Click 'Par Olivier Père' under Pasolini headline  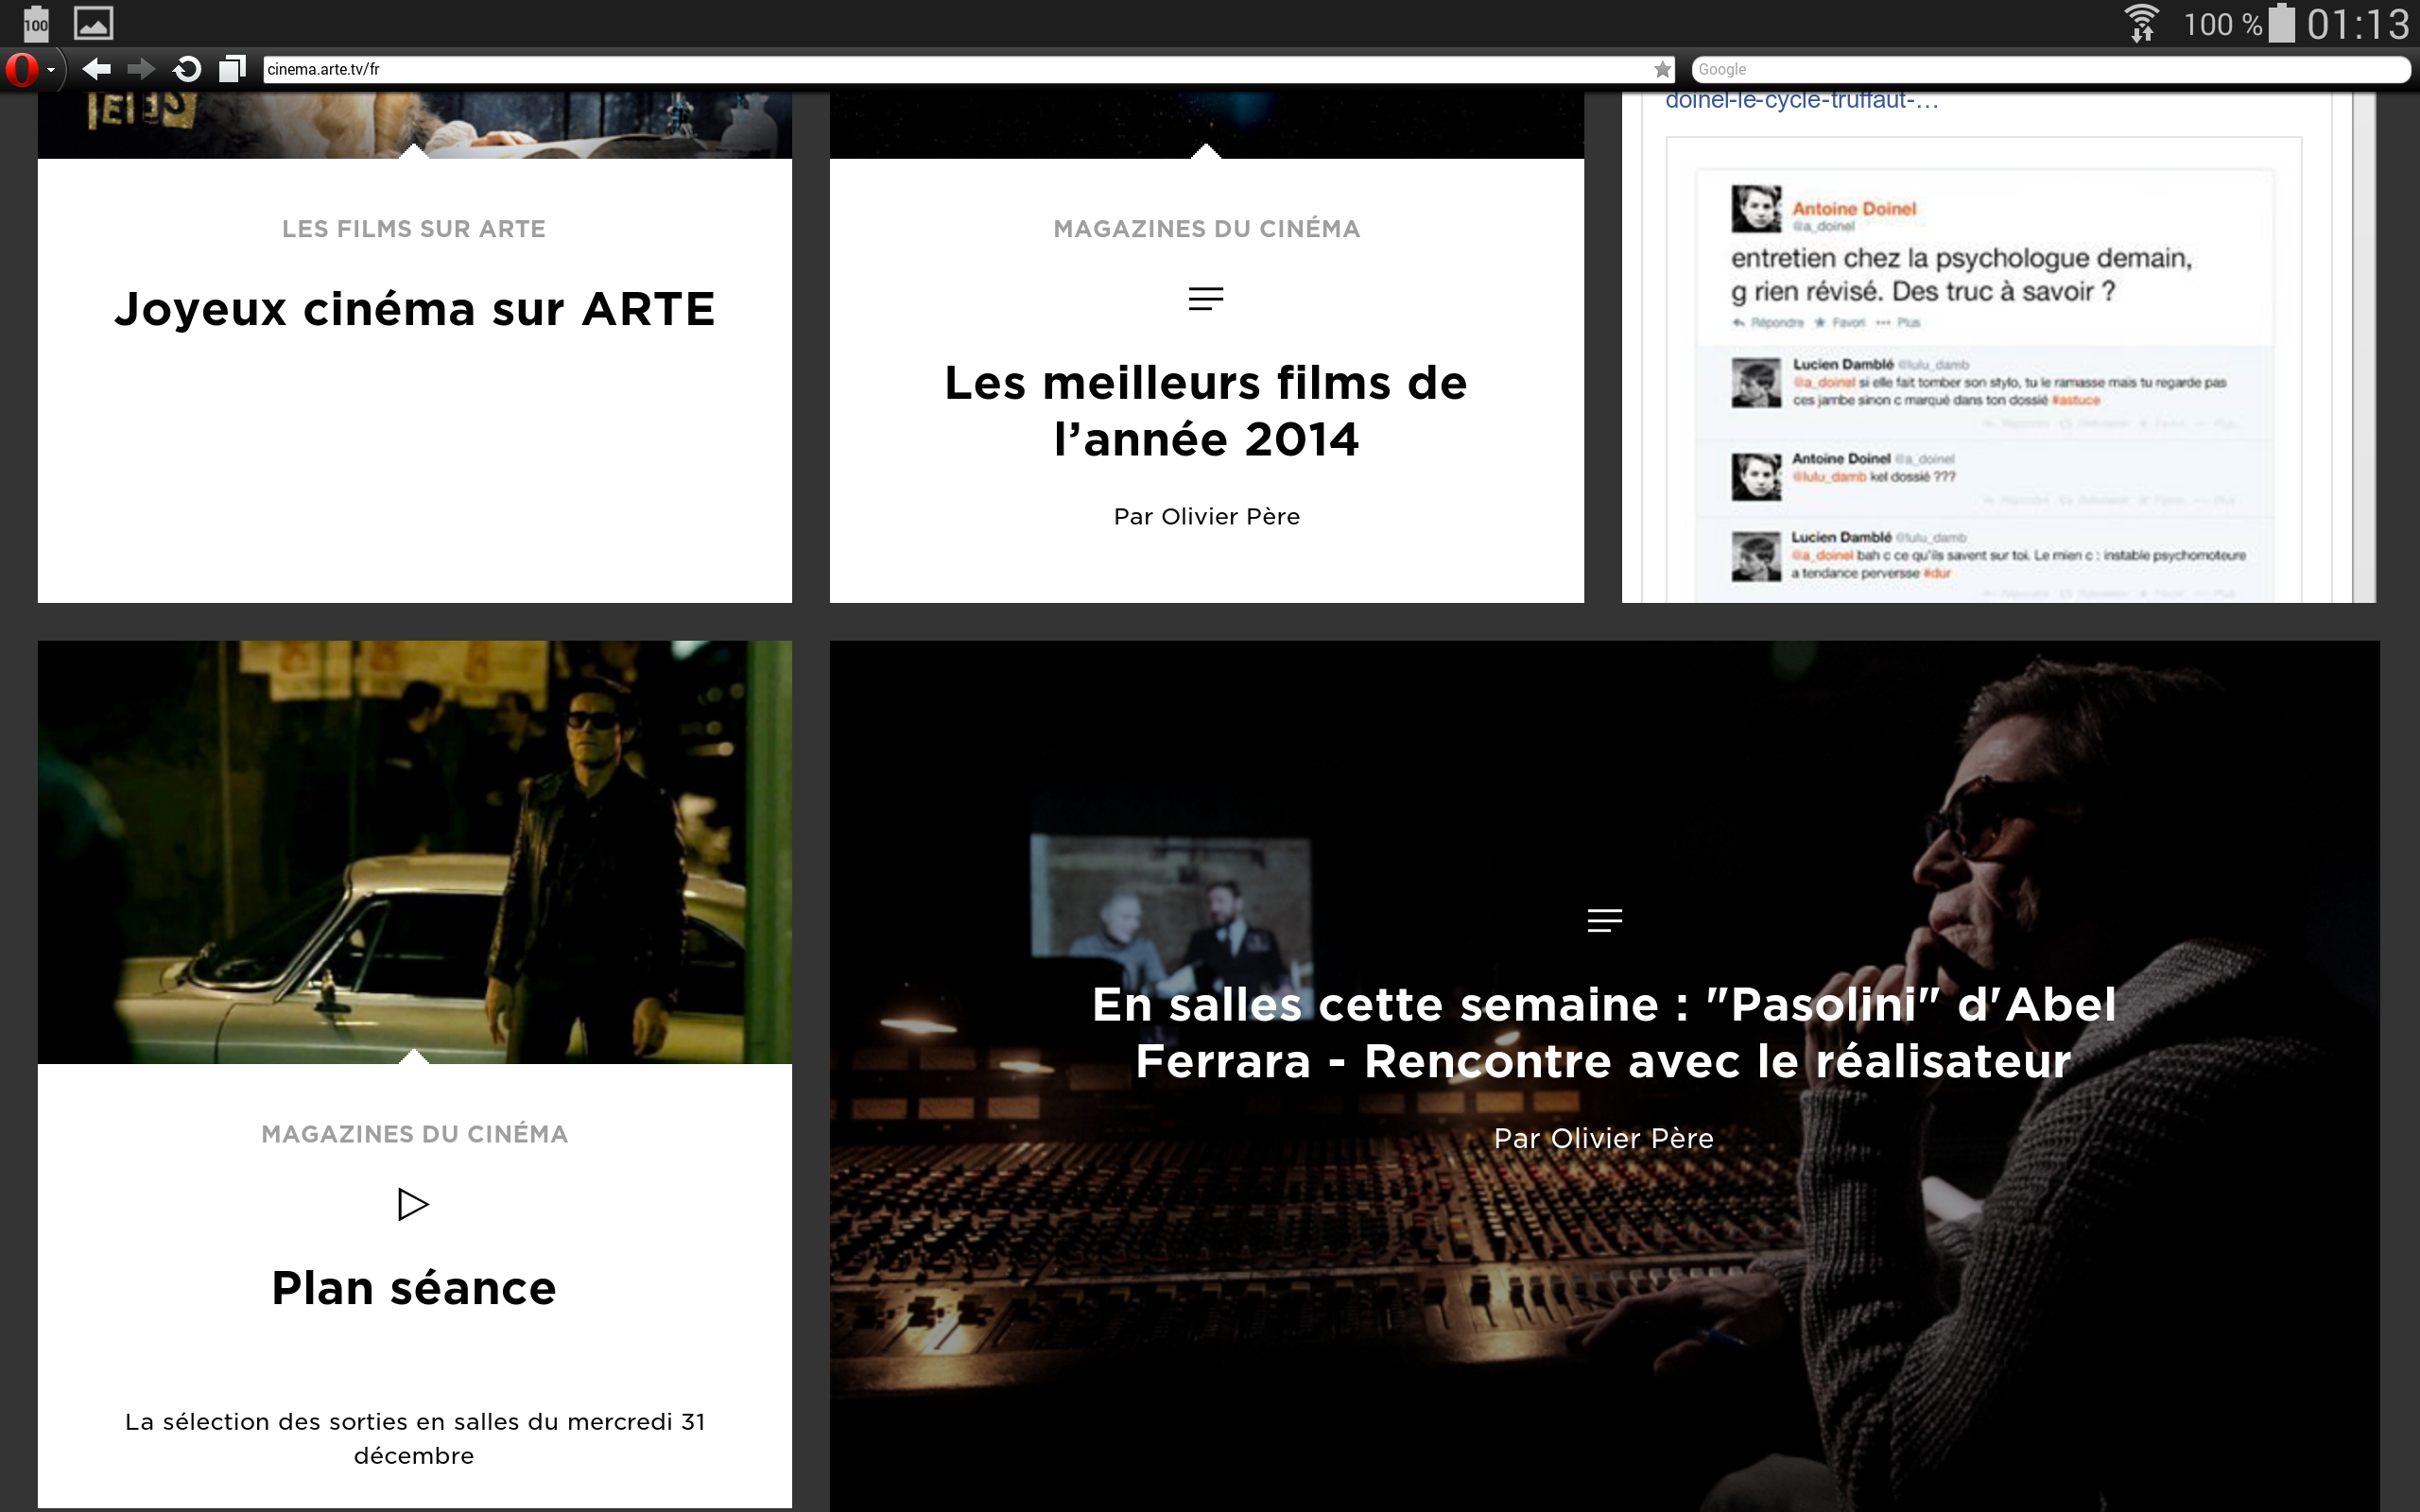1604,1138
